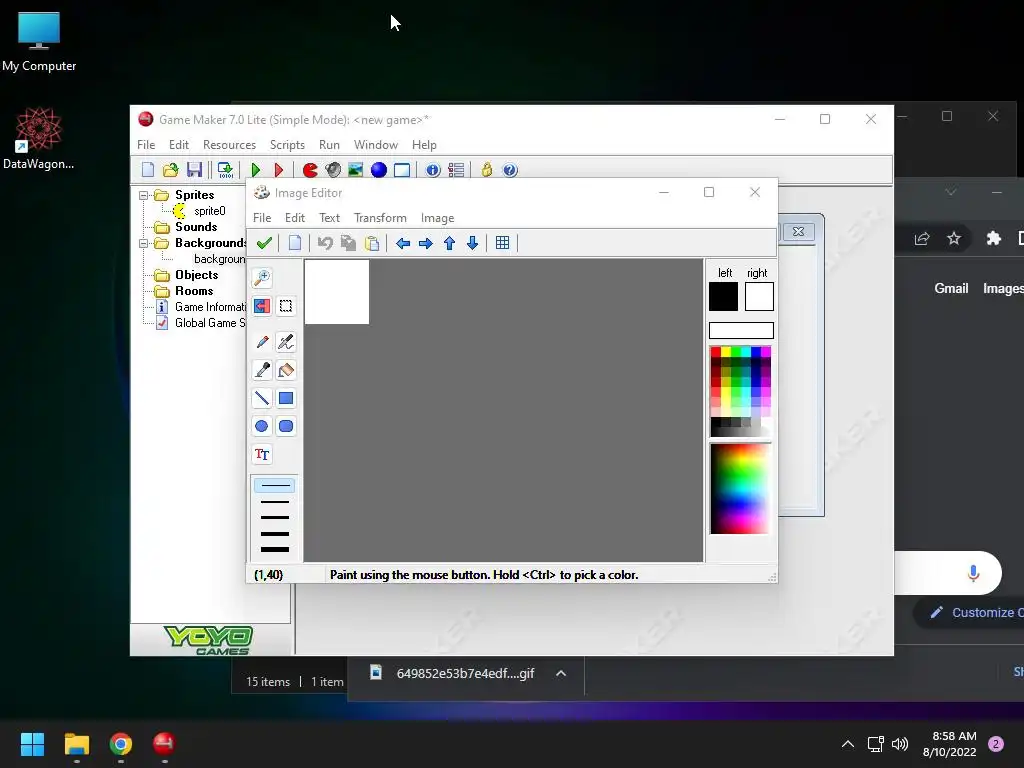Shift image down with down arrow
The width and height of the screenshot is (1024, 768).
click(472, 243)
